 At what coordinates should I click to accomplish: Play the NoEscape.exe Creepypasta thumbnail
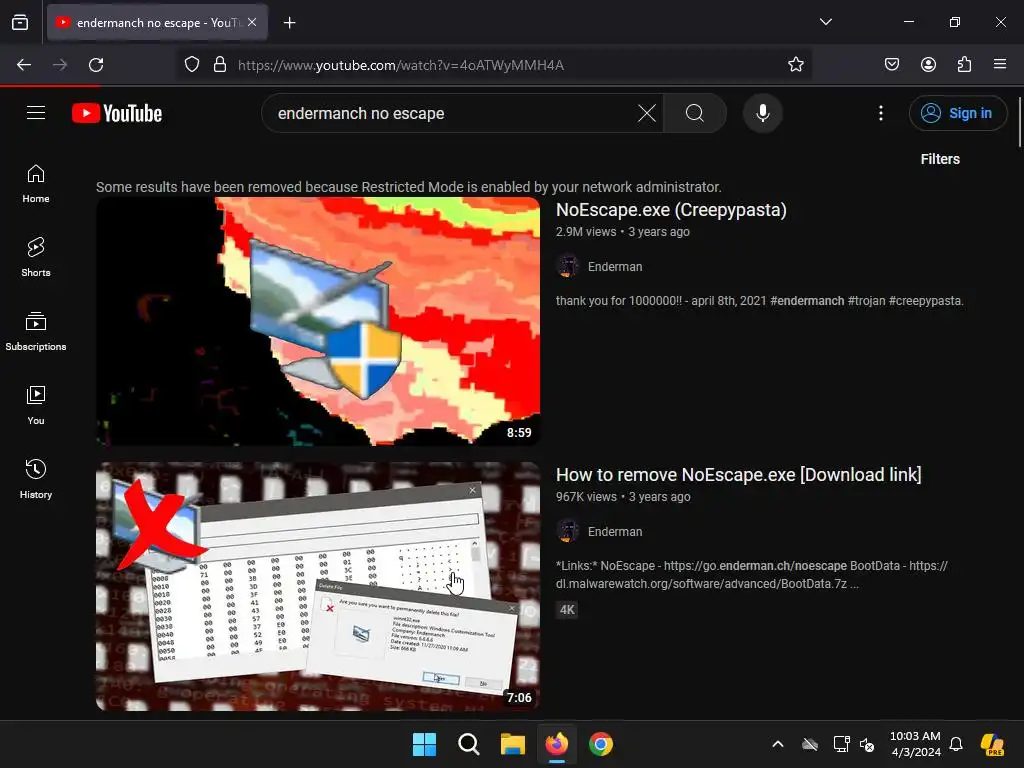click(318, 321)
